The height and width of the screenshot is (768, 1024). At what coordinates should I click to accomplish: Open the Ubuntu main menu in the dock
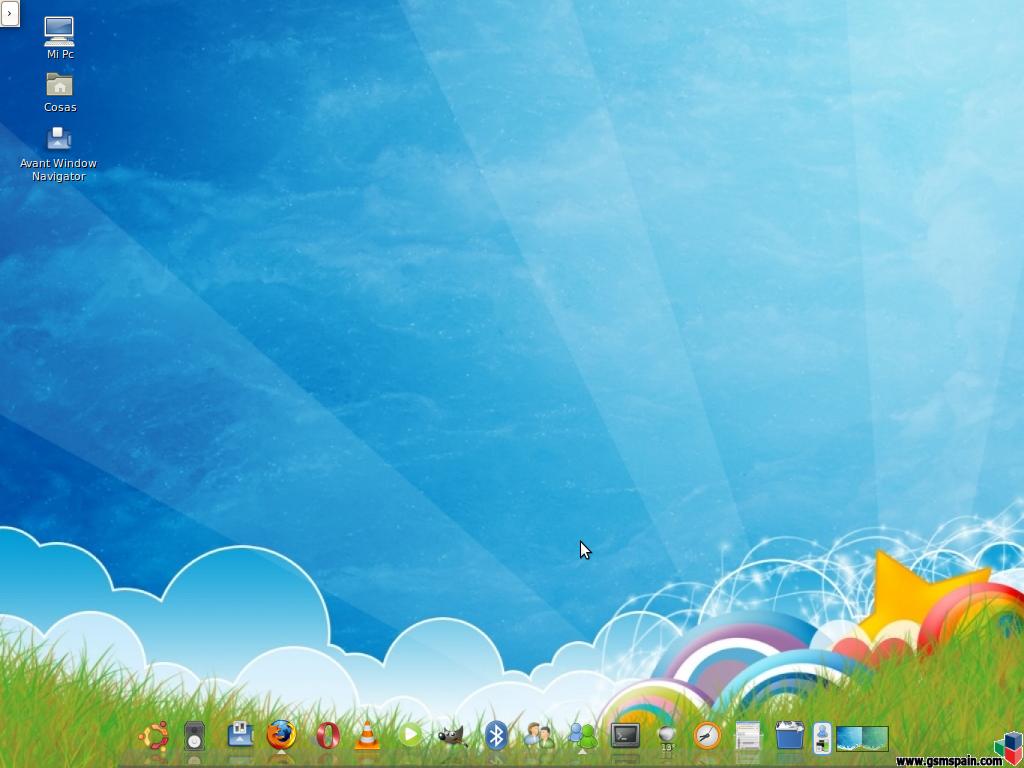pyautogui.click(x=155, y=736)
